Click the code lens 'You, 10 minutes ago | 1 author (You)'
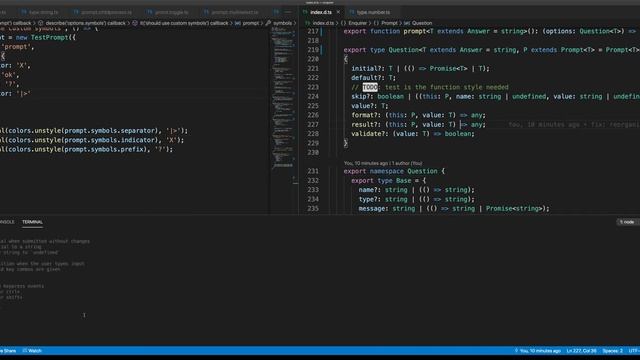 (x=383, y=163)
